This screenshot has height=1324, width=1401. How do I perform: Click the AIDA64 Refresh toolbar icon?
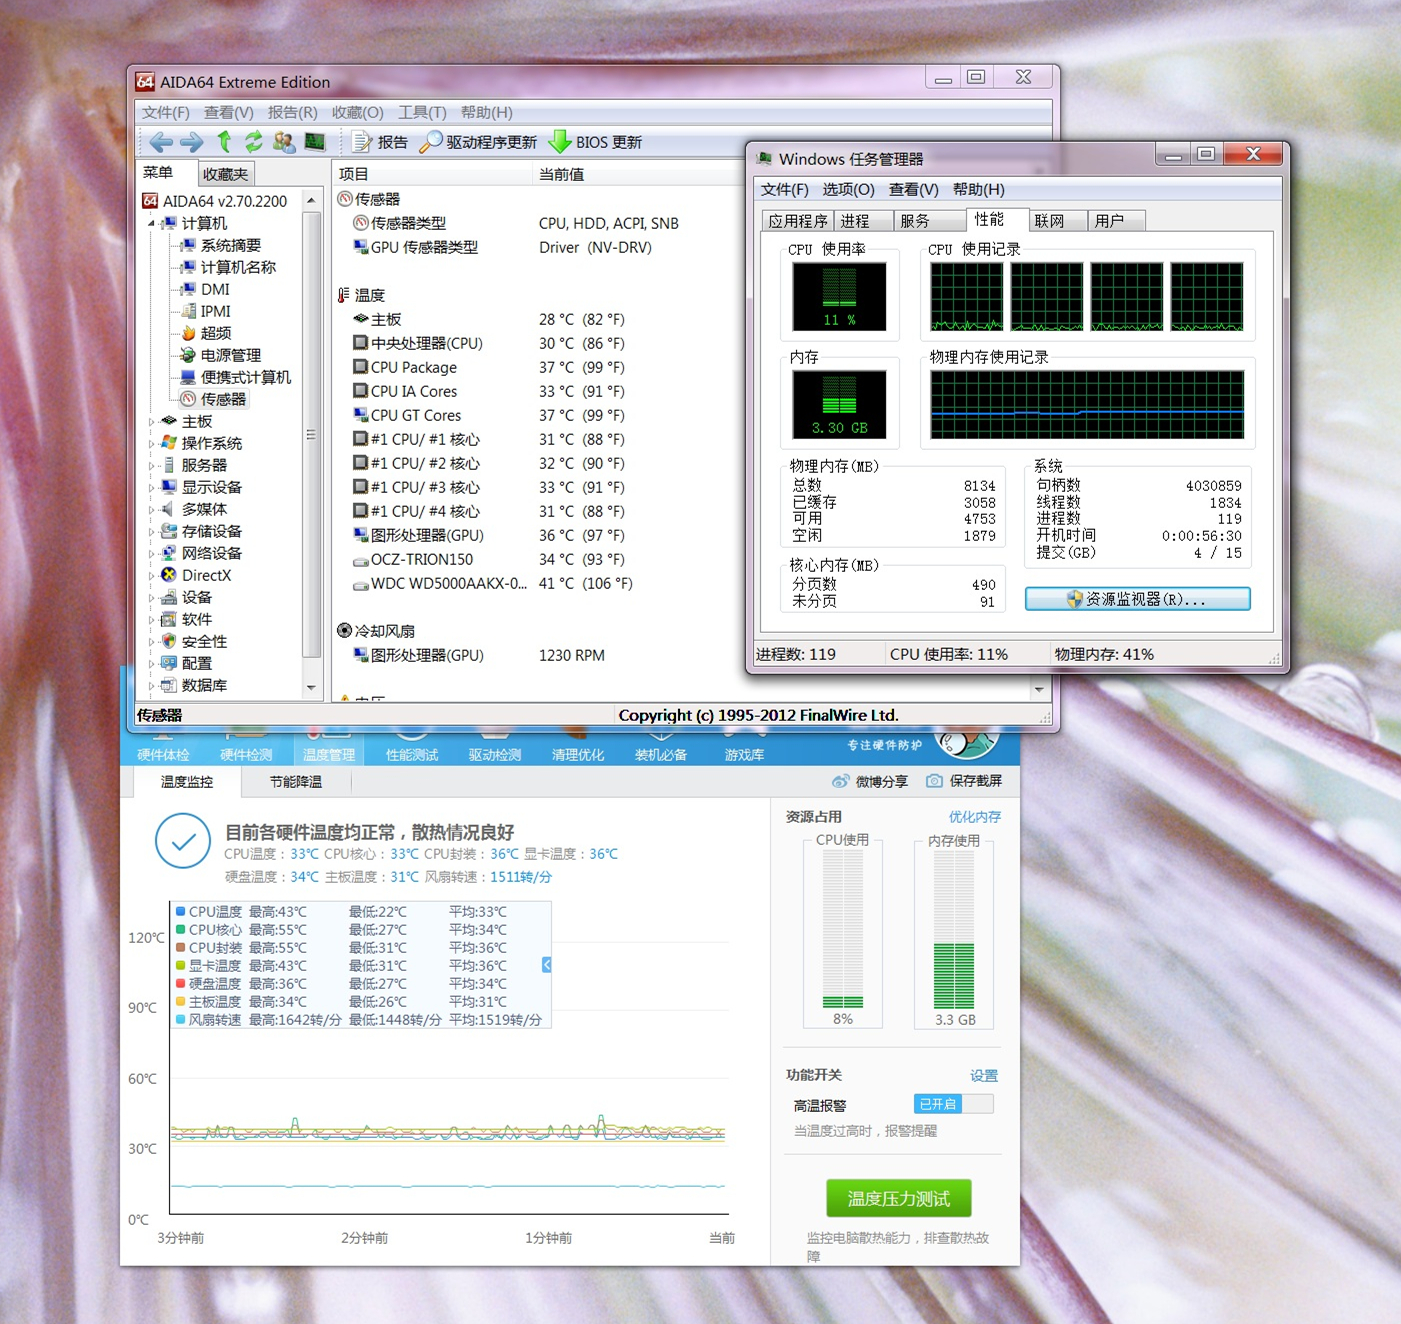(253, 142)
